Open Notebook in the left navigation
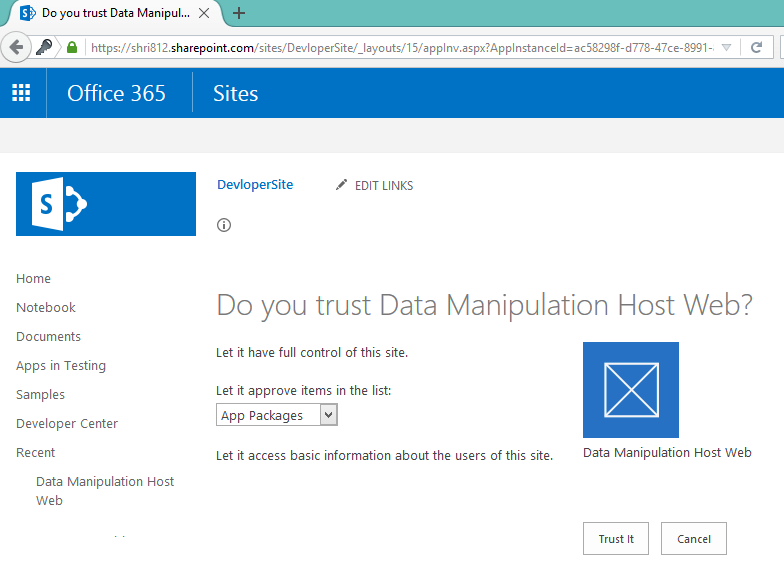Screen dimensions: 784x584 (x=46, y=308)
